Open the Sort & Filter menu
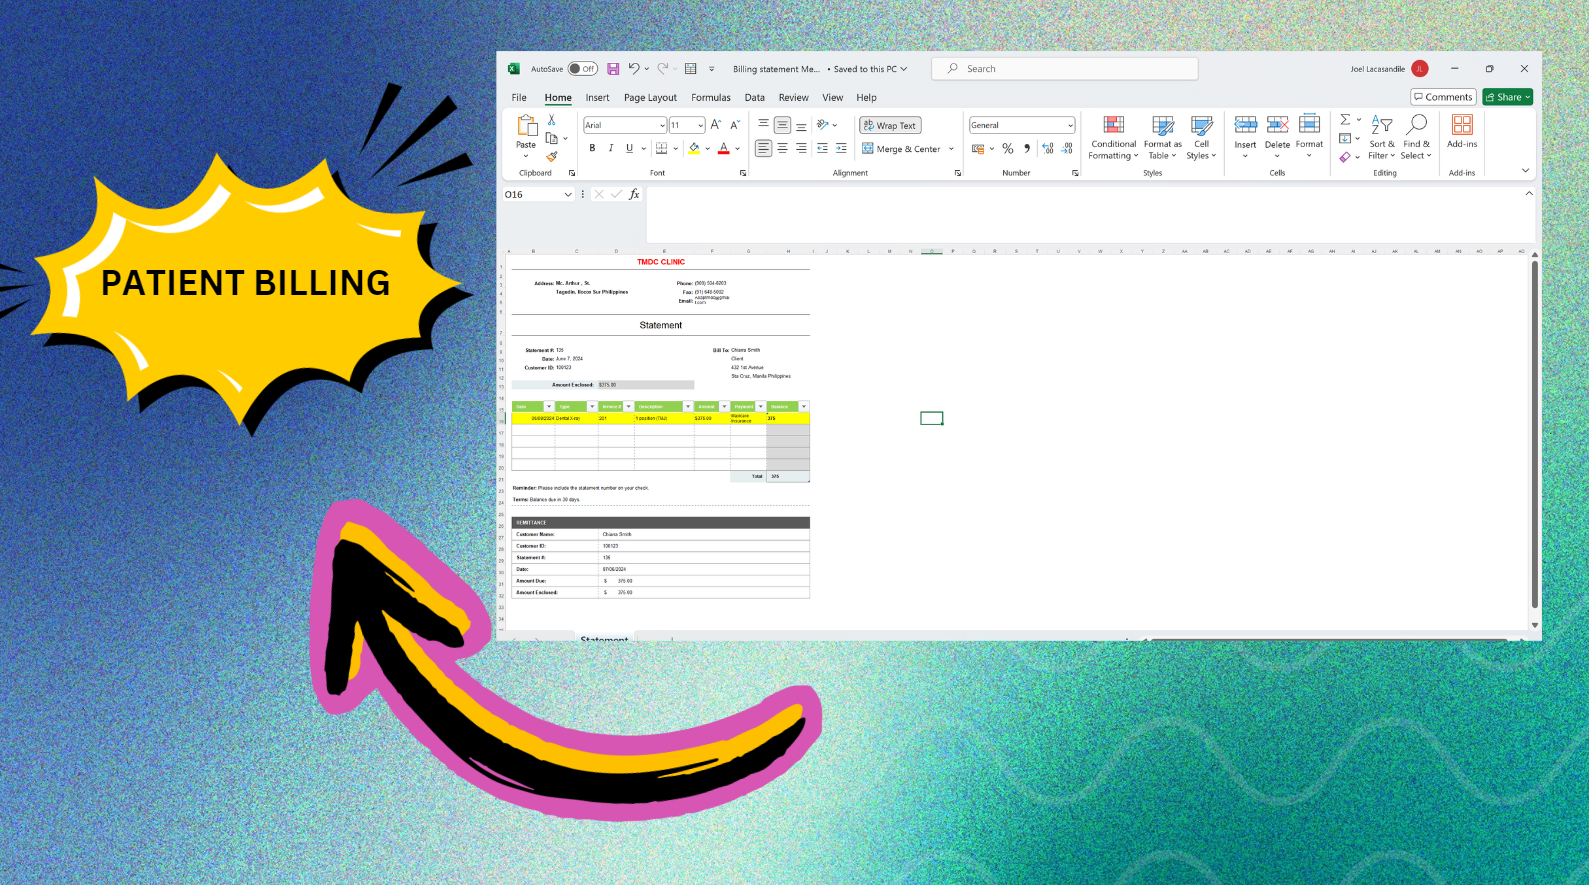Viewport: 1589px width, 885px height. tap(1382, 137)
